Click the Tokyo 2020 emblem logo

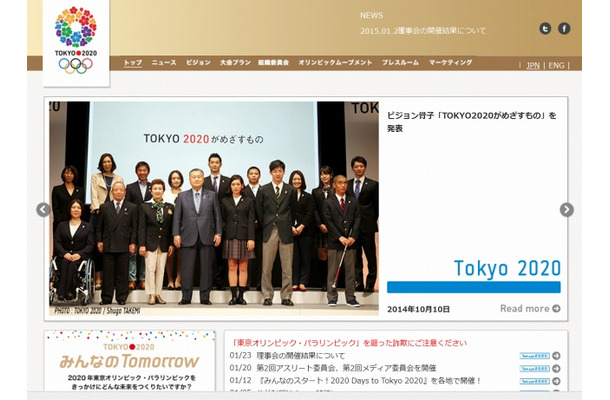(76, 41)
